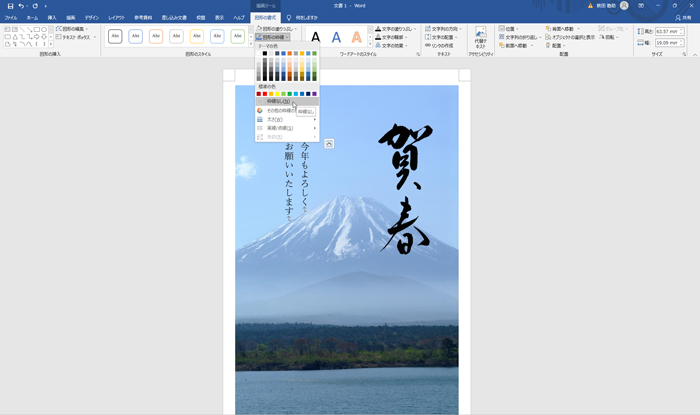Switch to the レイアウト tab
Image resolution: width=700 pixels, height=415 pixels.
117,18
